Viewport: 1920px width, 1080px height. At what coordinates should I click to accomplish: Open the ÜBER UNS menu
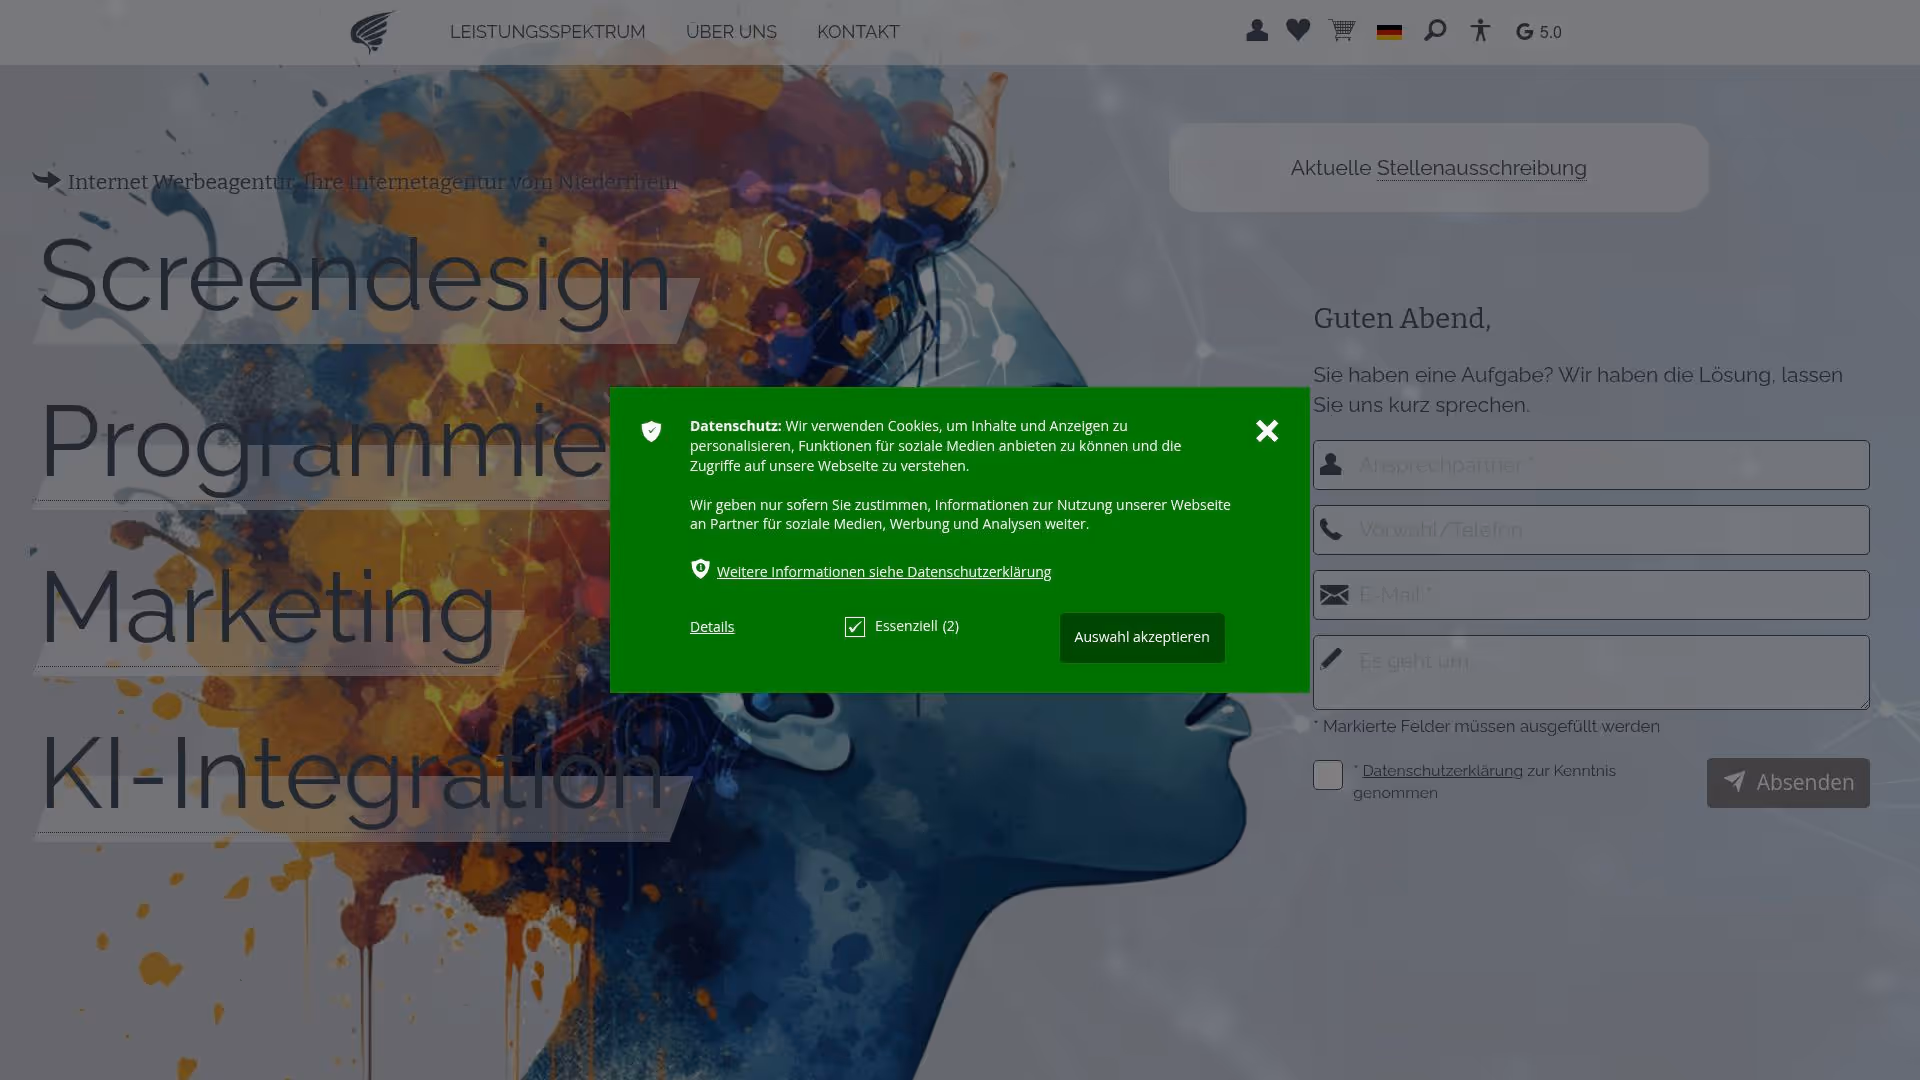pyautogui.click(x=731, y=32)
